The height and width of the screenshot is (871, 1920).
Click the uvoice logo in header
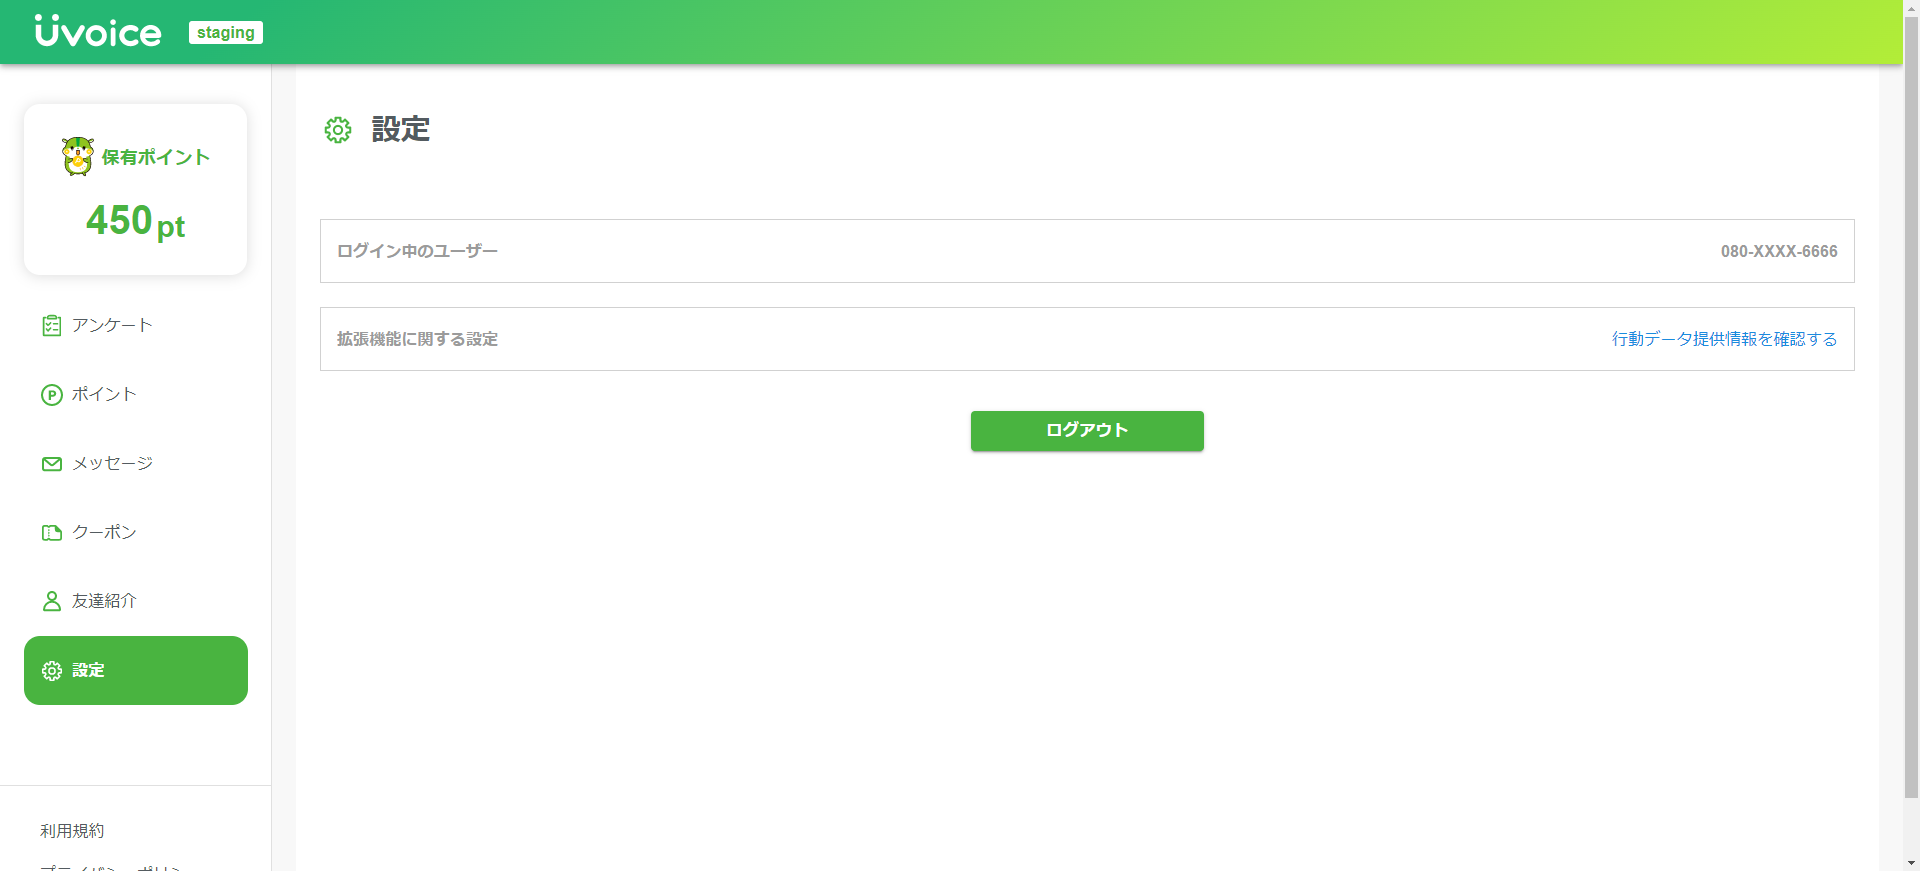point(98,31)
